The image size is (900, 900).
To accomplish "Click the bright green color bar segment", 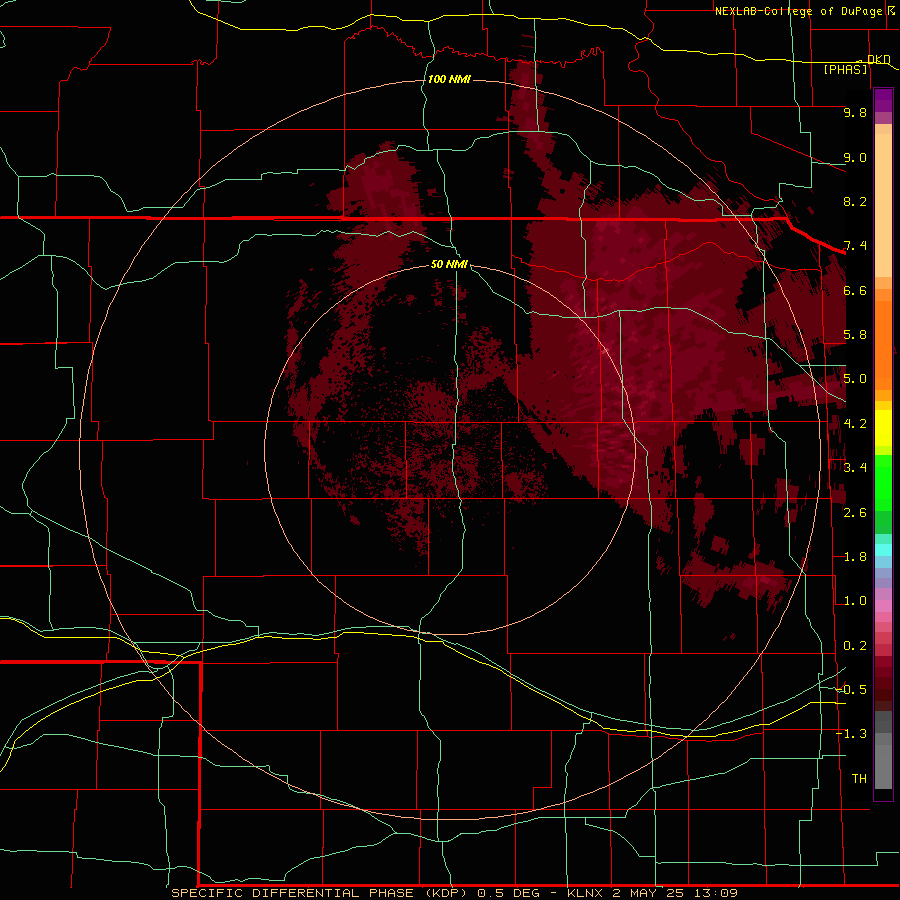I will coord(883,485).
